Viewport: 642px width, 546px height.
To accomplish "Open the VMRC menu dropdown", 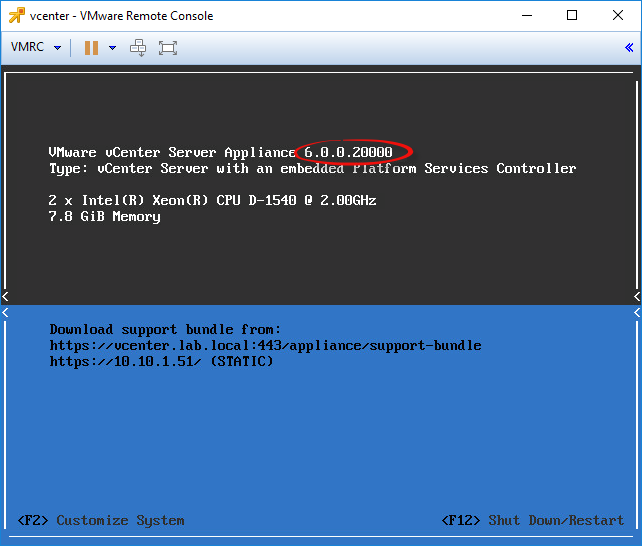I will [x=57, y=48].
